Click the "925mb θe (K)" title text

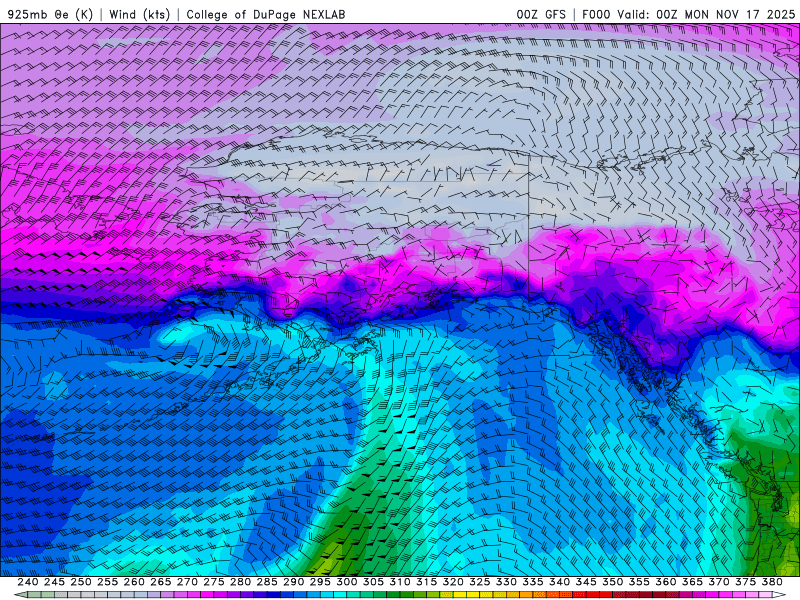(50, 14)
